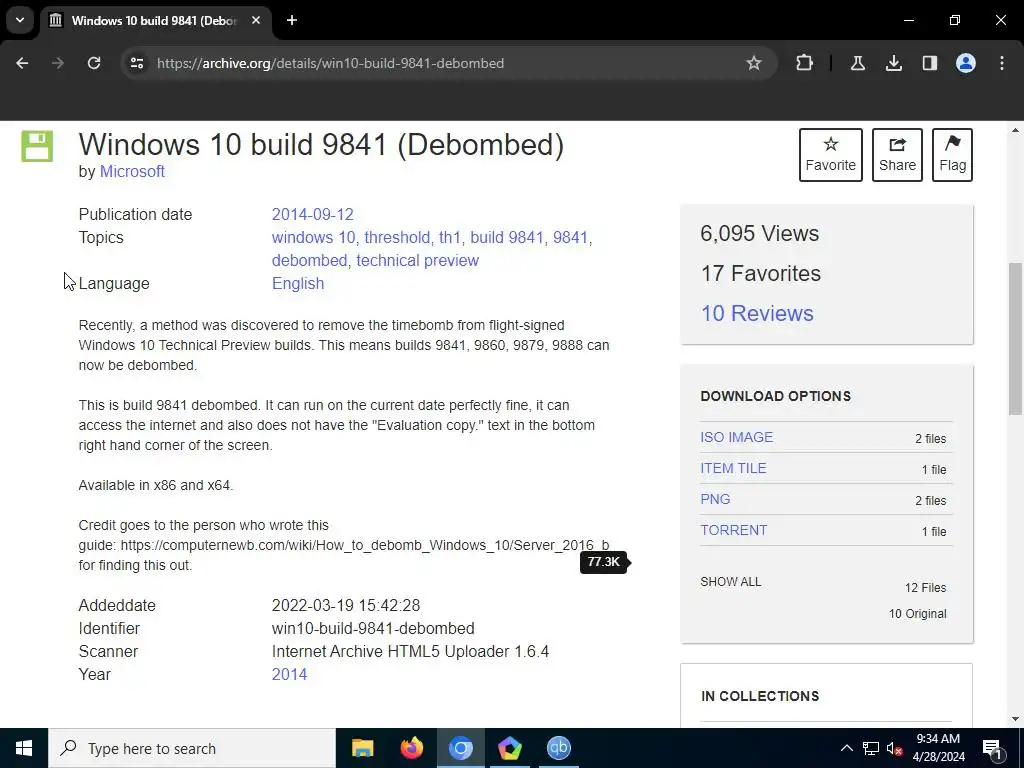Screen dimensions: 1024x768
Task: Click the taskbar search box
Action: click(x=192, y=748)
